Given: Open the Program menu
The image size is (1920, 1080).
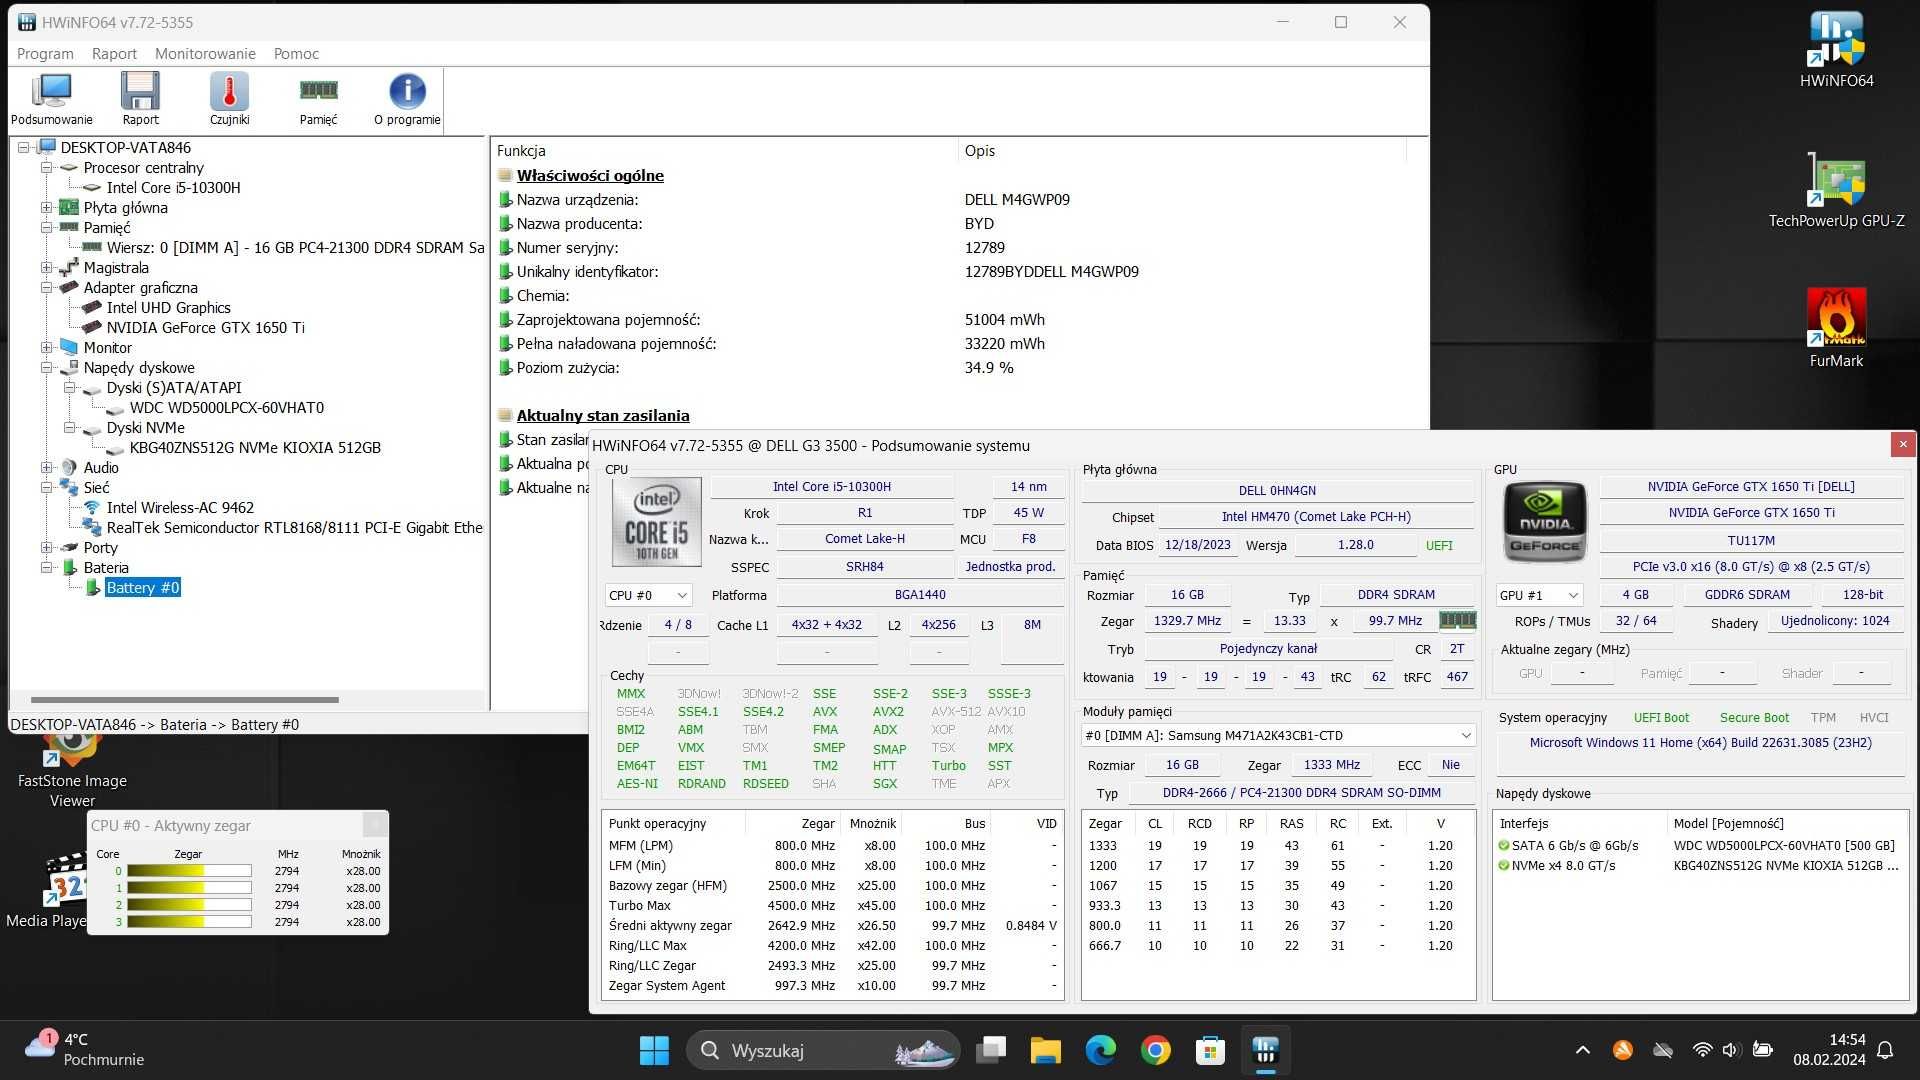Looking at the screenshot, I should tap(45, 53).
